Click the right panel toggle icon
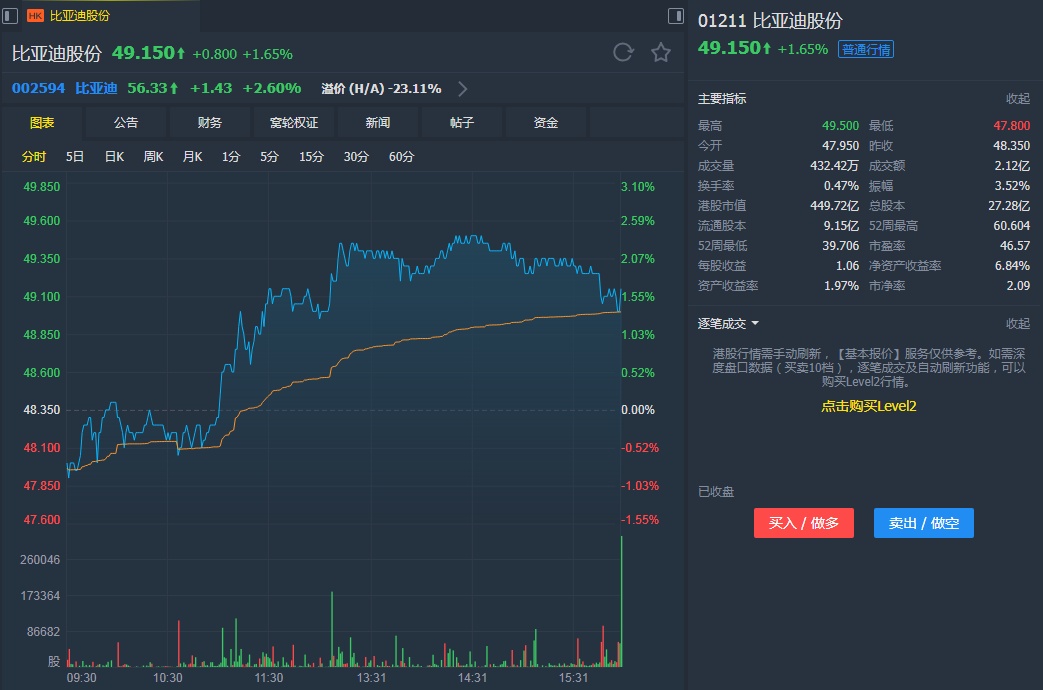 coord(676,16)
